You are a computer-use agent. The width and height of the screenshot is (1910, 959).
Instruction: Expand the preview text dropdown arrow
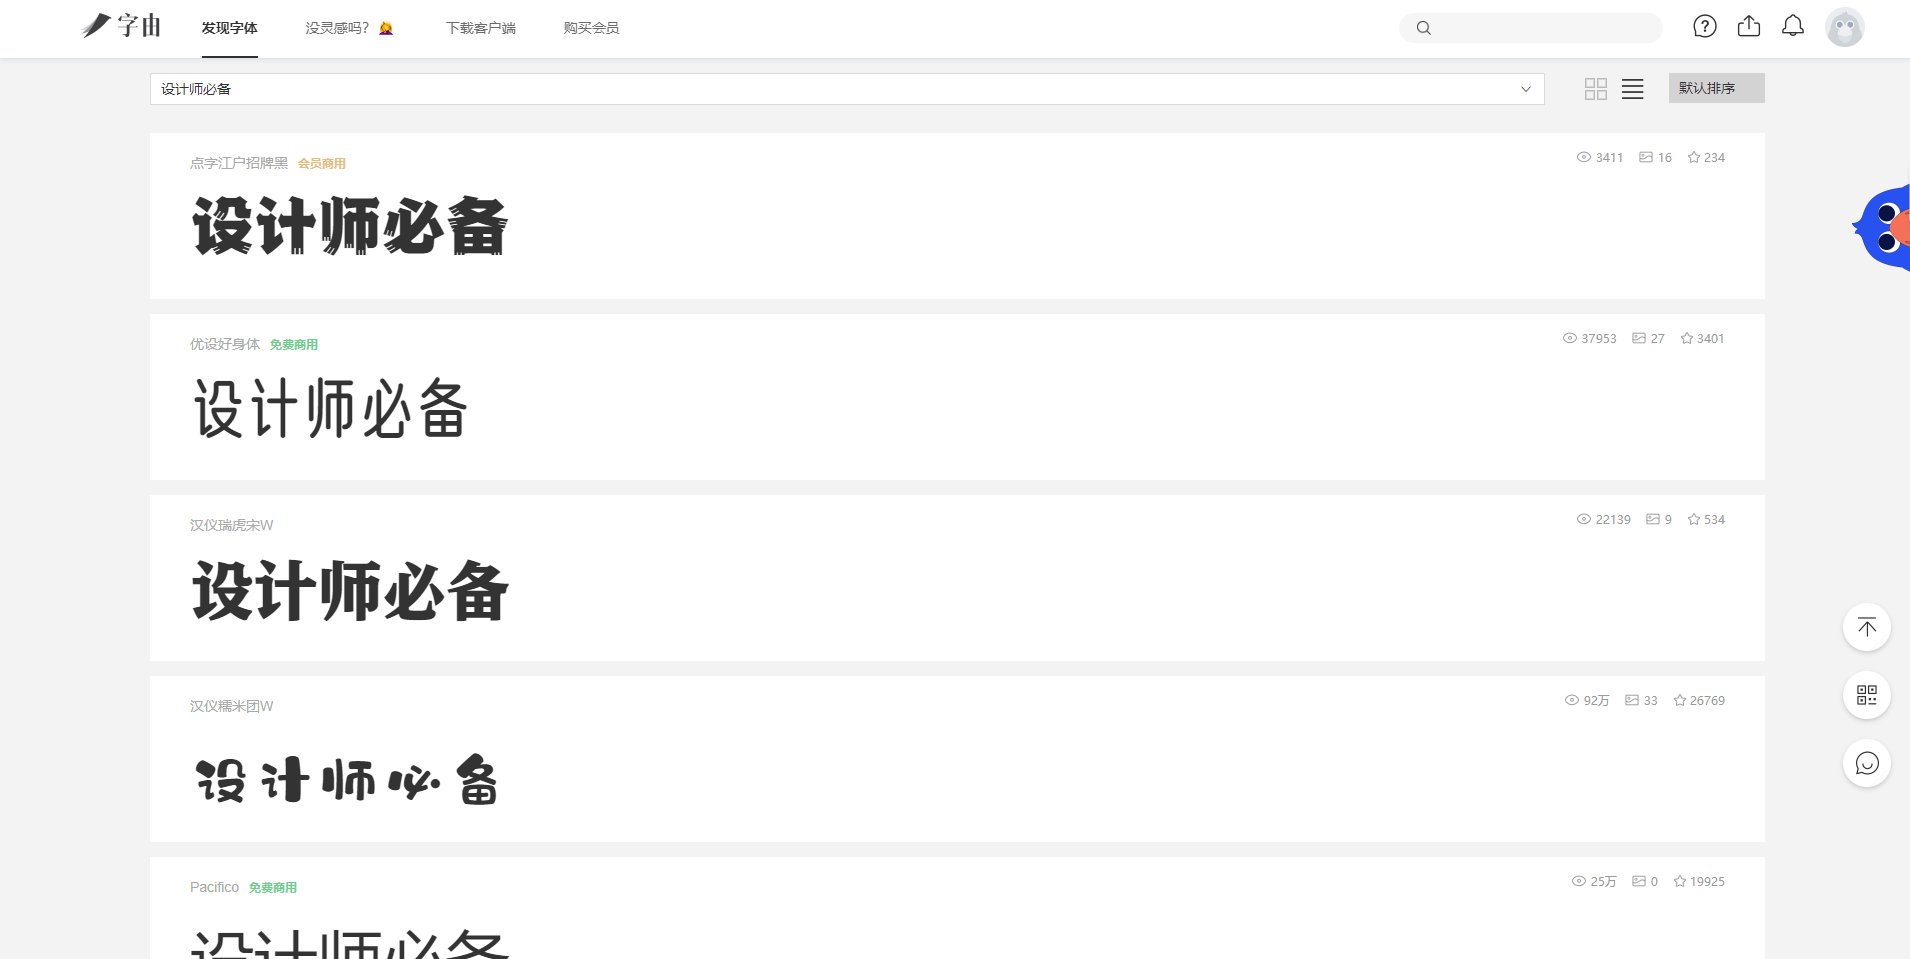pos(1526,89)
